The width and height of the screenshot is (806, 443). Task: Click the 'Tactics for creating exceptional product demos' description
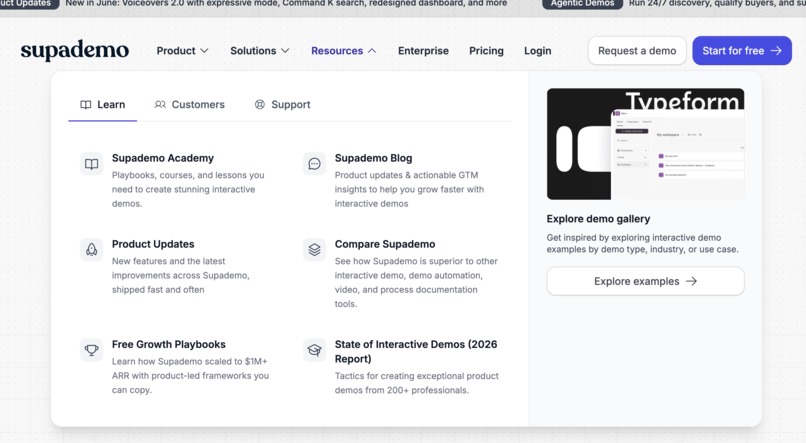(417, 383)
